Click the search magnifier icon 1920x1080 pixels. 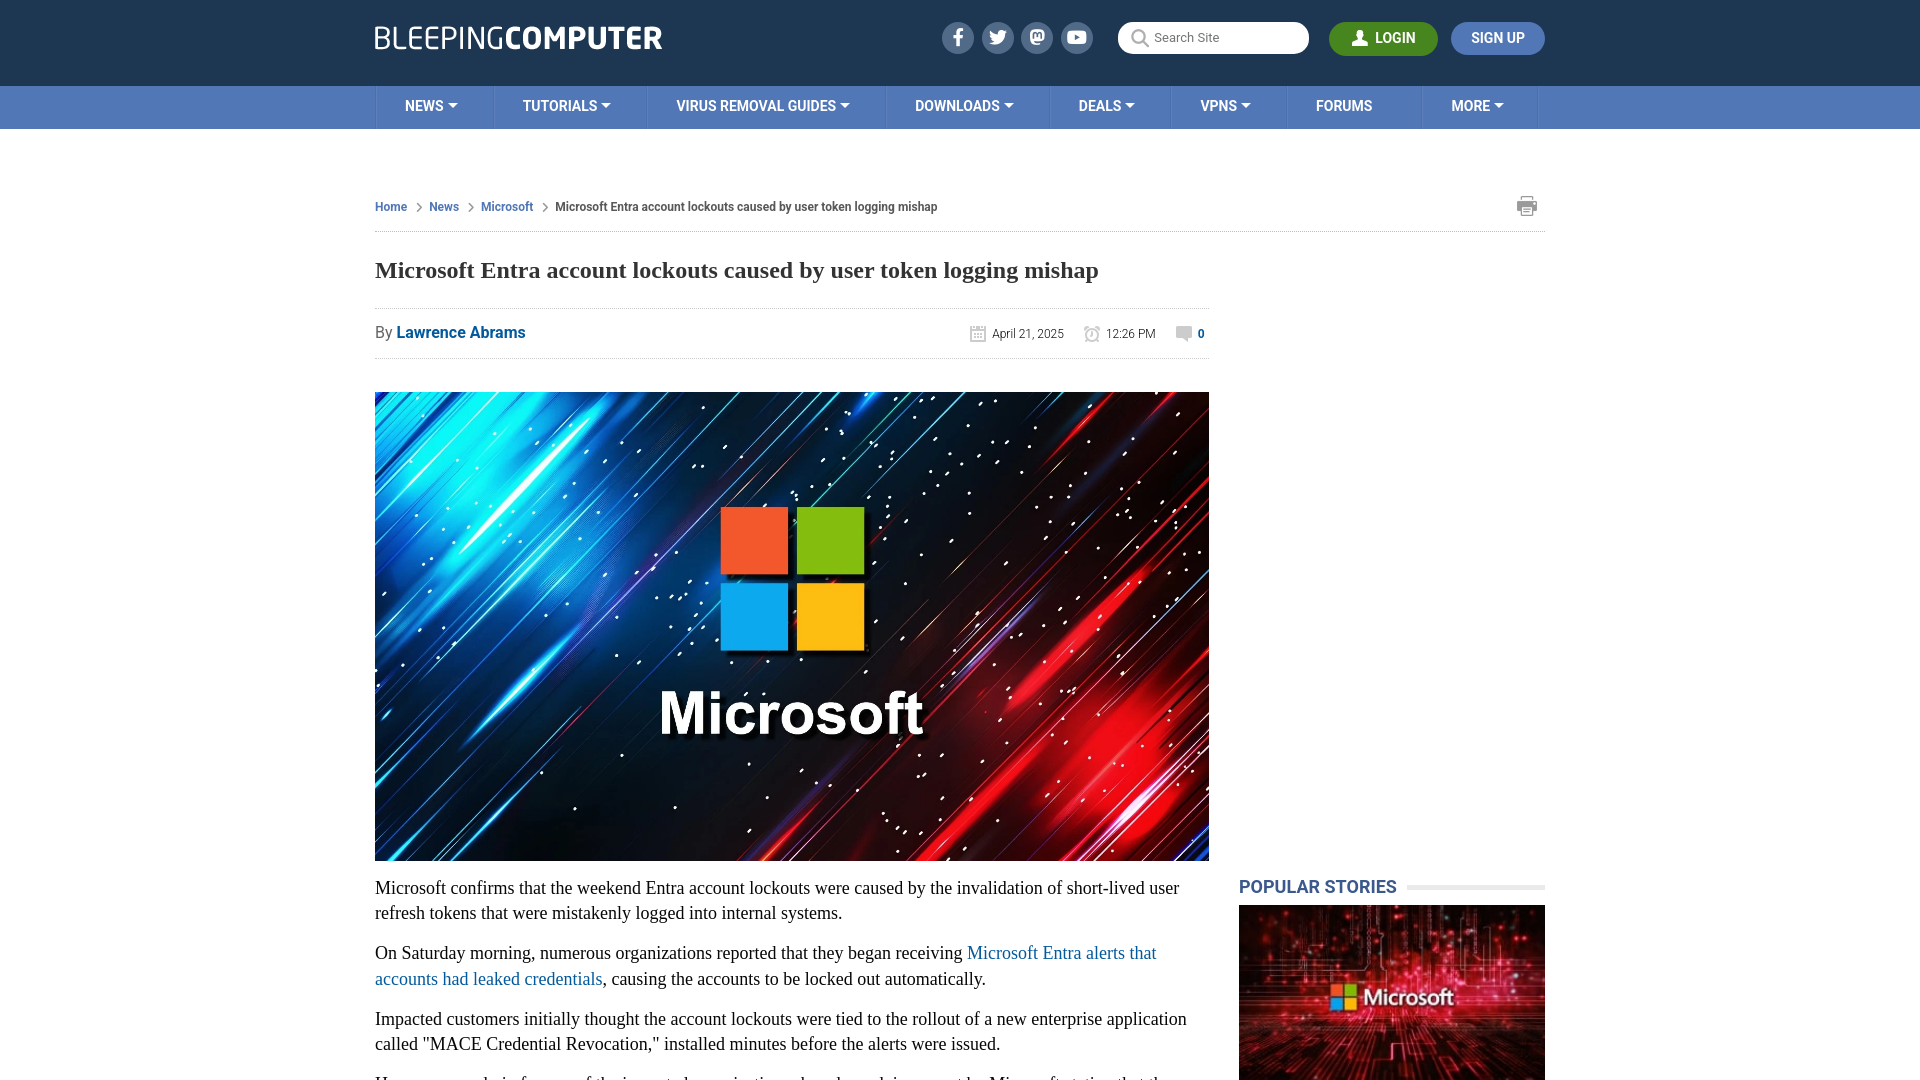coord(1139,38)
